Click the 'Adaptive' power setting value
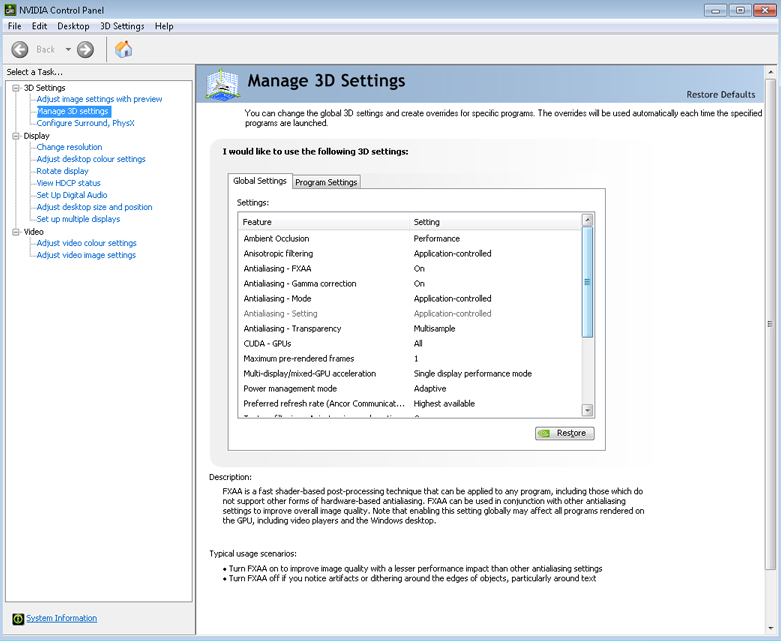 (x=430, y=388)
